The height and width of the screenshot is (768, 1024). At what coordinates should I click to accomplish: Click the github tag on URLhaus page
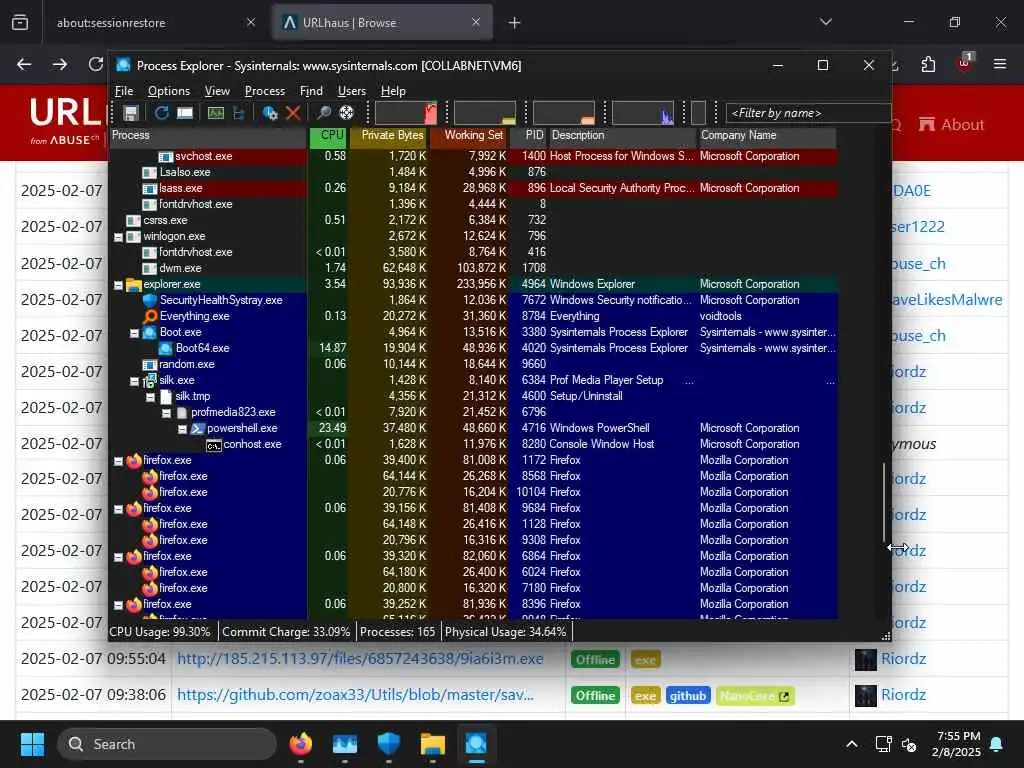tap(688, 696)
